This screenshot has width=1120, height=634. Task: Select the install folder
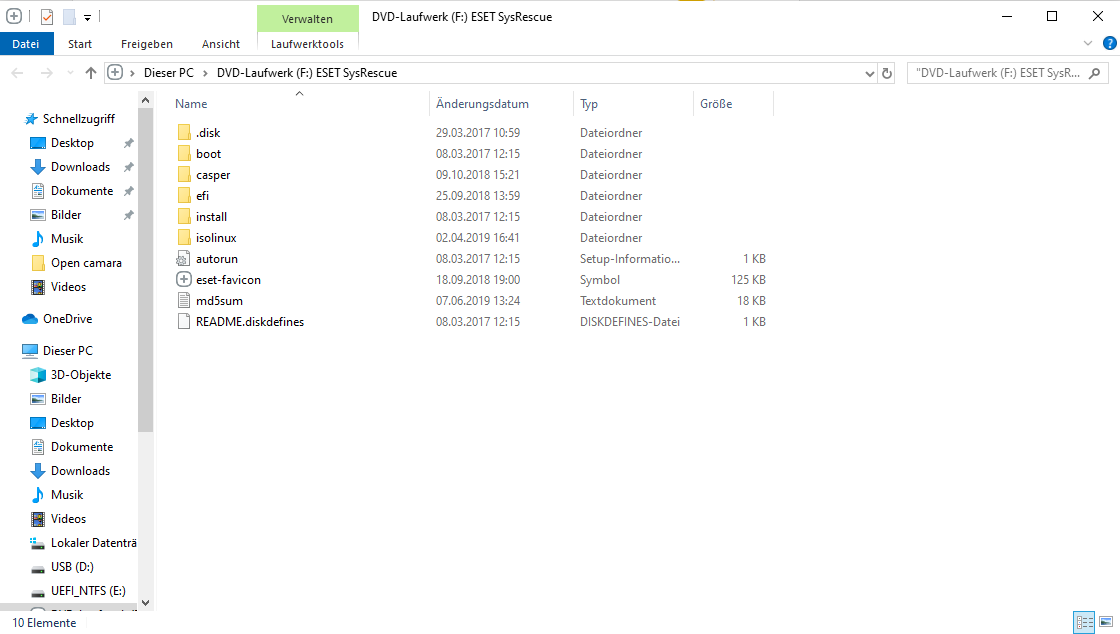(211, 216)
